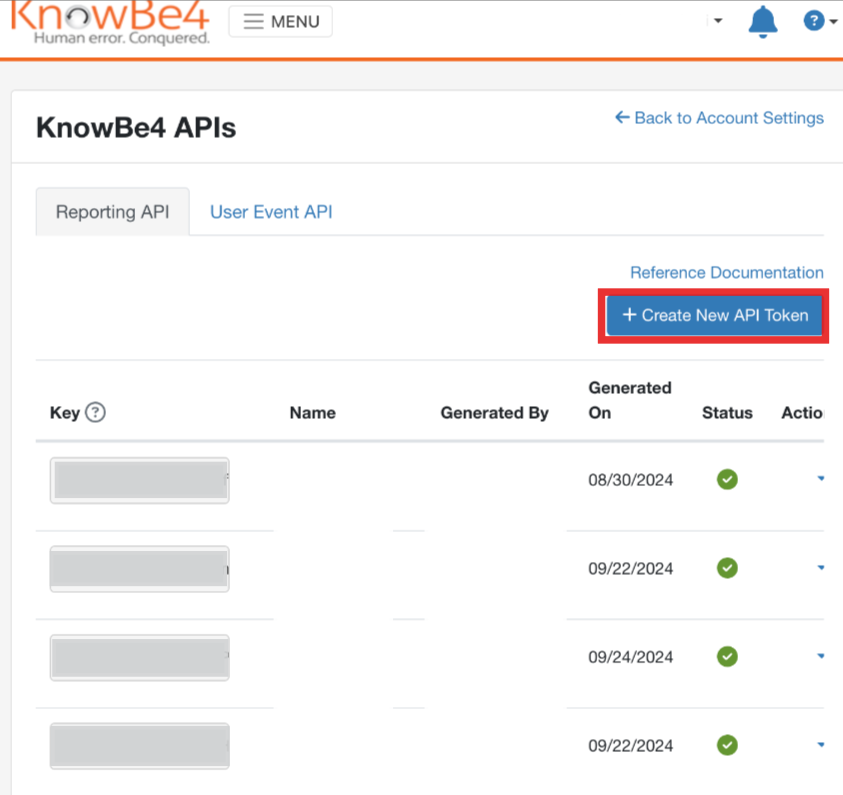
Task: Select the masked key field in the first row
Action: [139, 479]
